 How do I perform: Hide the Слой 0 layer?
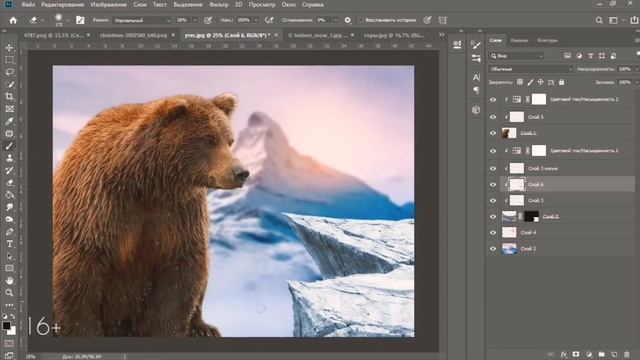point(493,216)
